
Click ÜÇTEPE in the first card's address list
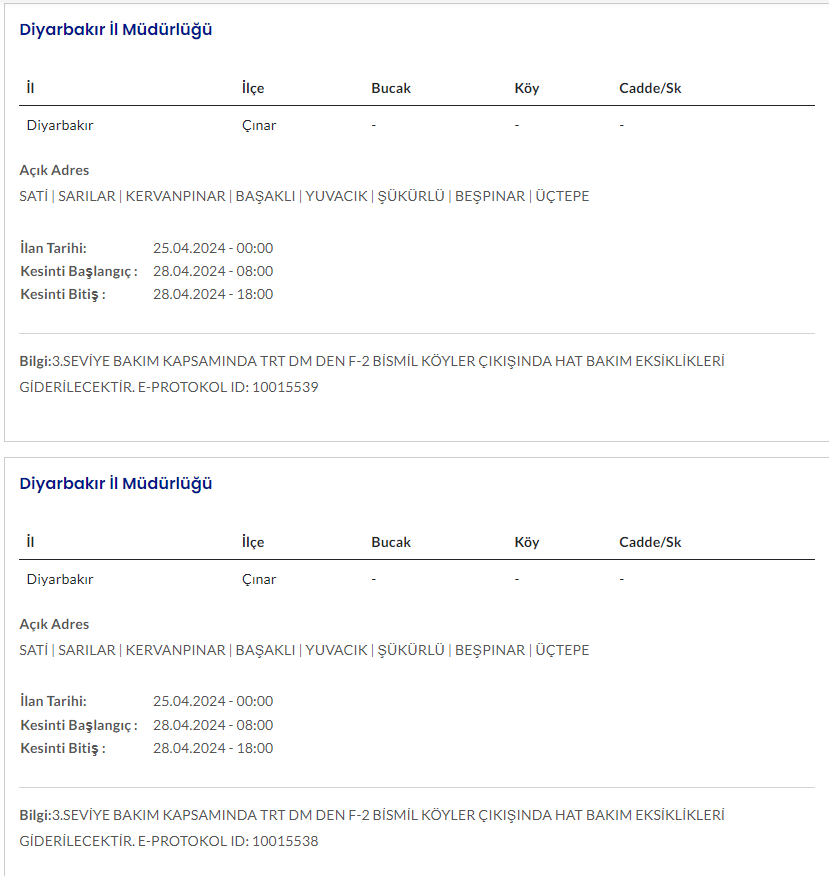pyautogui.click(x=562, y=196)
